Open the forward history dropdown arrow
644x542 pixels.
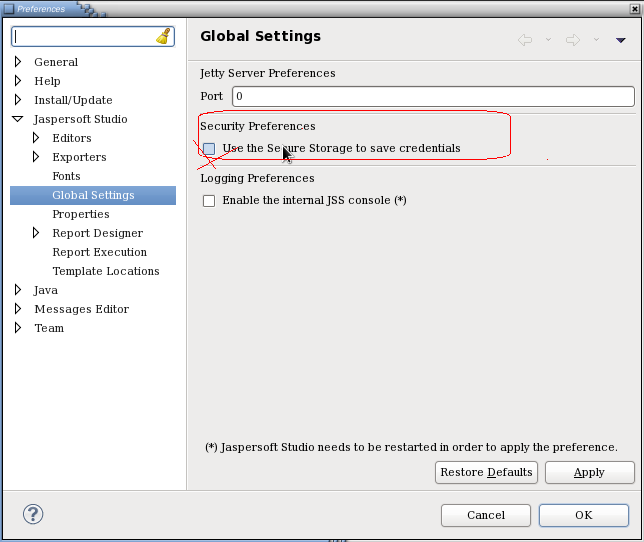[596, 39]
